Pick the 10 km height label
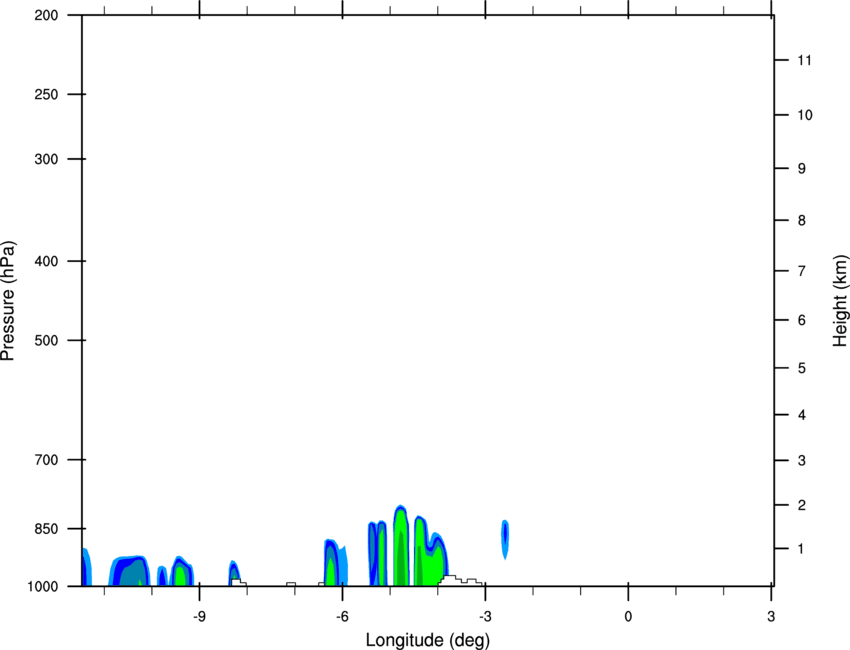Screen dimensions: 850x650 click(x=805, y=115)
